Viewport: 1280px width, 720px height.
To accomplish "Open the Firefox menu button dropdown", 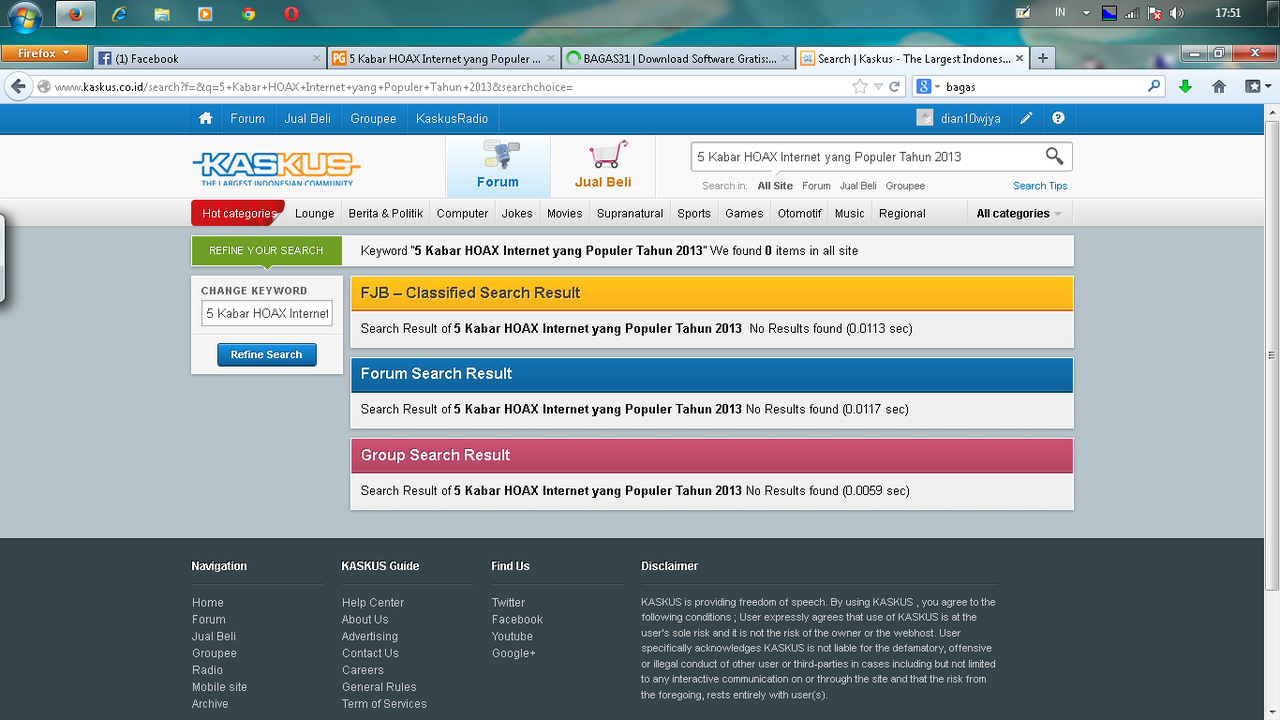I will 44,53.
